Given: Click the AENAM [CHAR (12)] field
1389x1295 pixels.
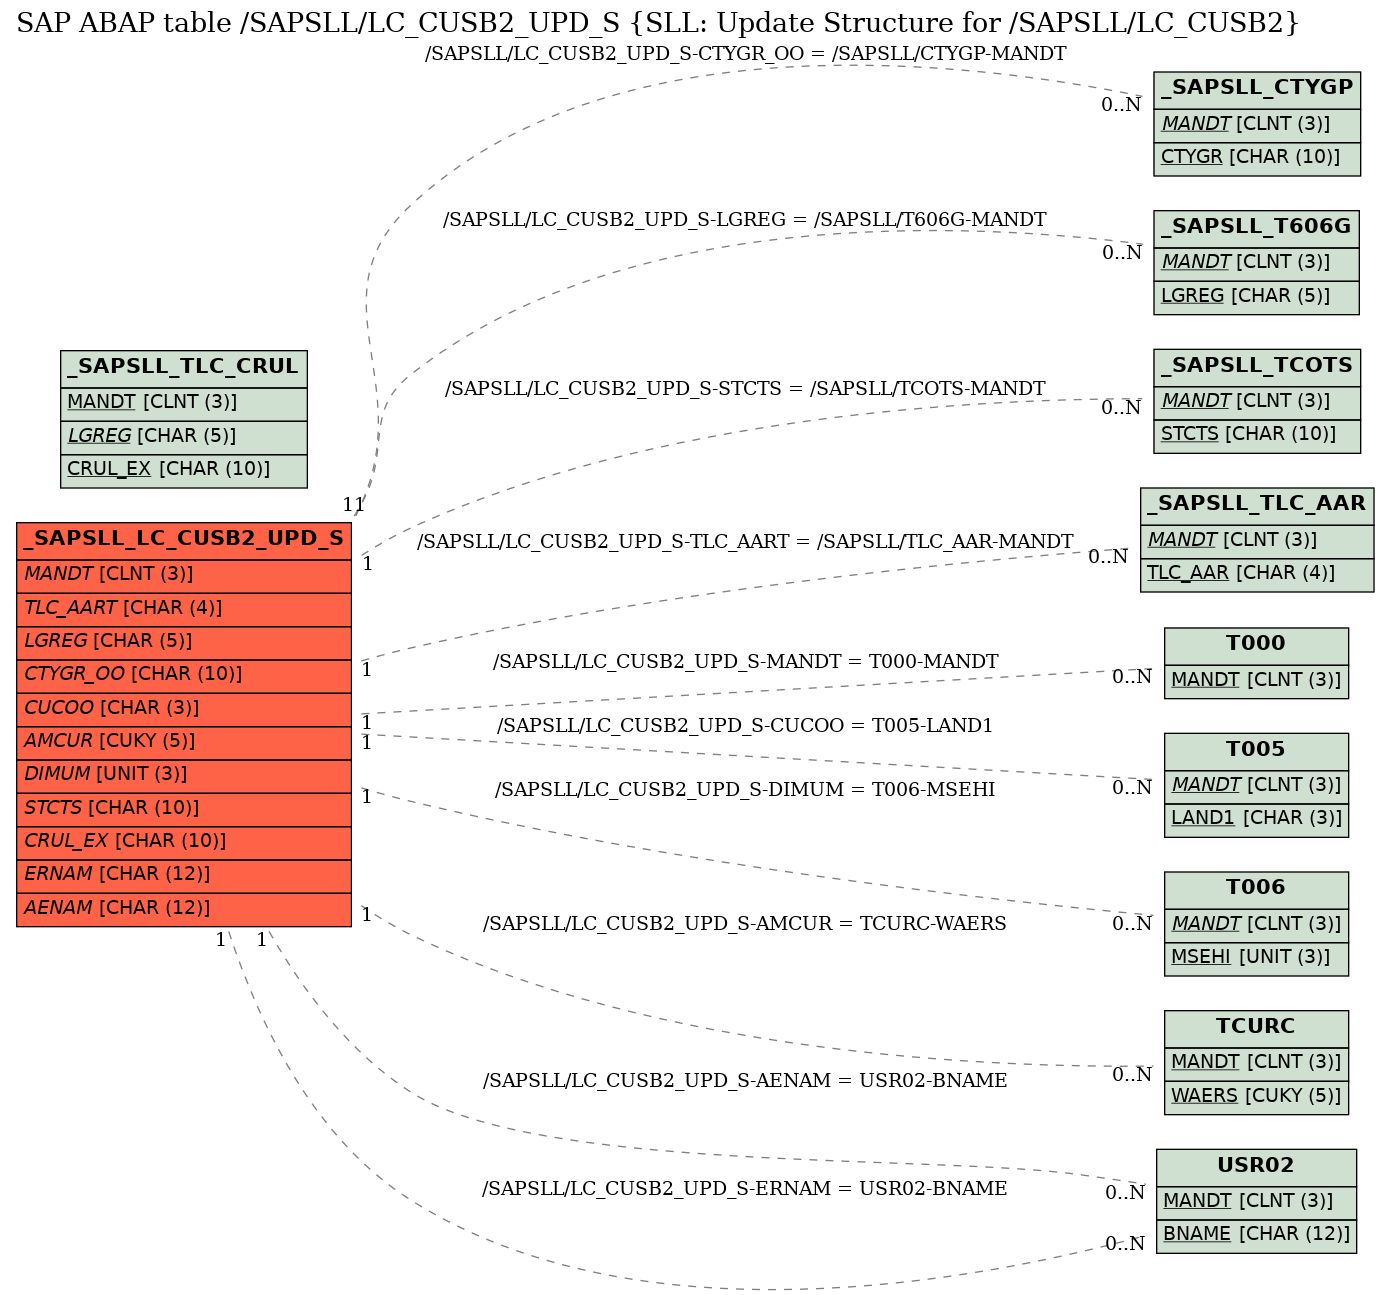Looking at the screenshot, I should point(184,908).
